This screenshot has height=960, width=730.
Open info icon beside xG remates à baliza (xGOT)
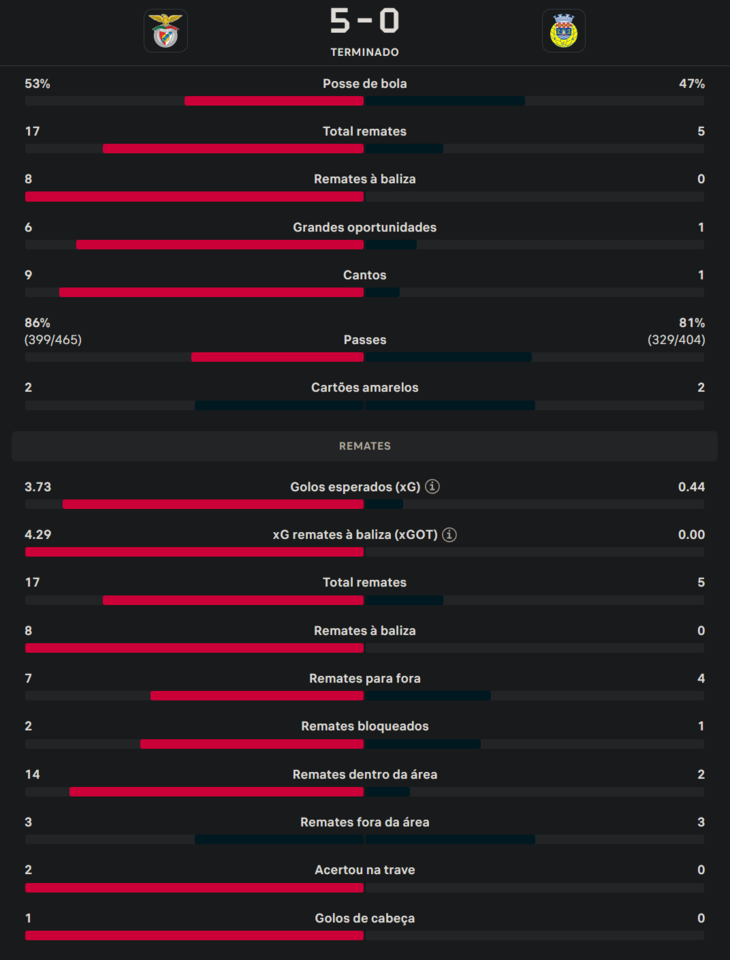pos(450,535)
